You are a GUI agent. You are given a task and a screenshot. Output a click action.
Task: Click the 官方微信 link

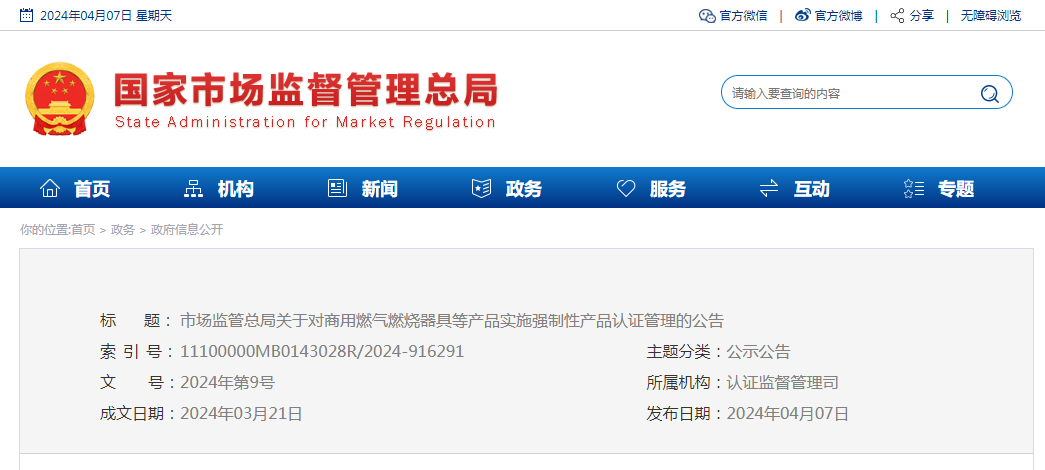click(743, 16)
